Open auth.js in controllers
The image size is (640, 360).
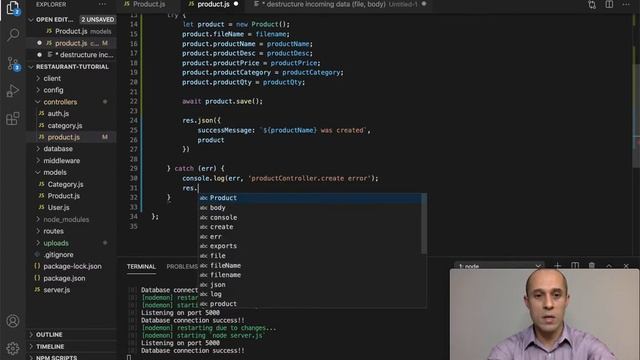click(x=58, y=114)
